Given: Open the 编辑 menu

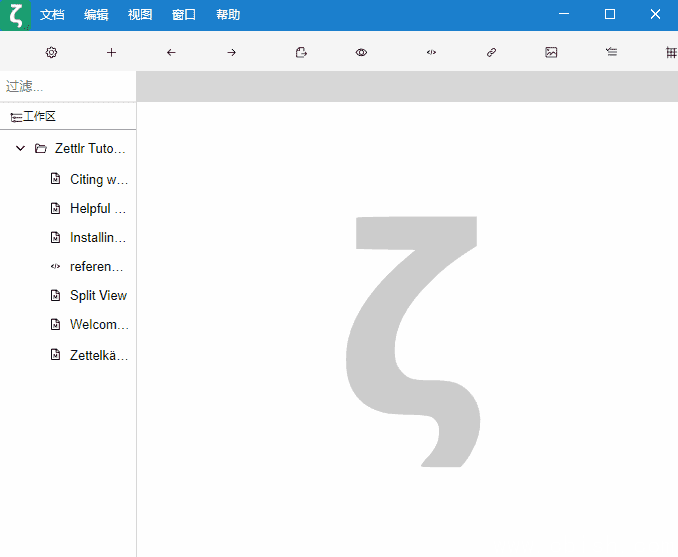Looking at the screenshot, I should coord(96,15).
